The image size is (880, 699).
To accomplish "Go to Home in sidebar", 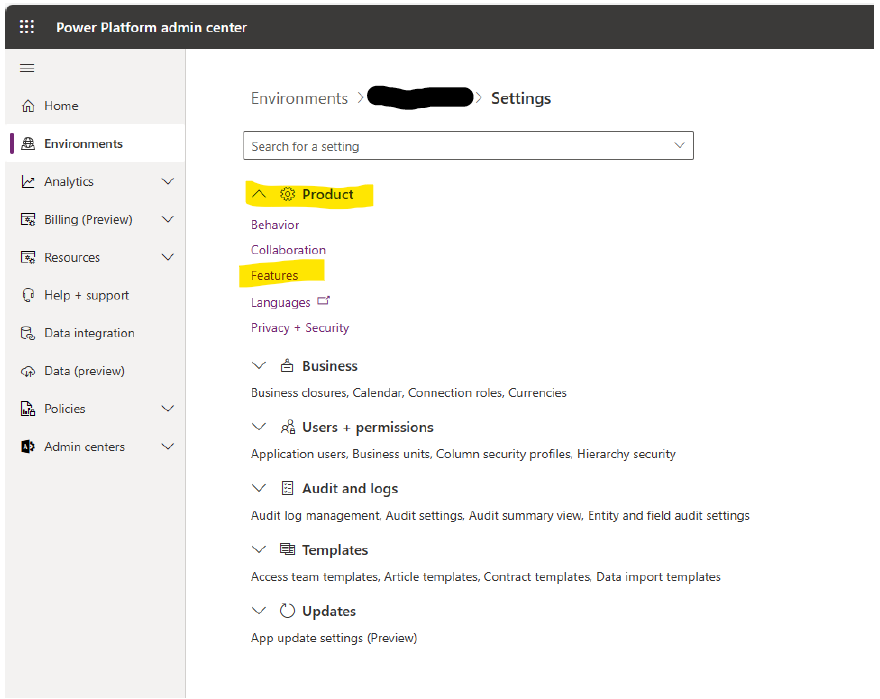I will (x=95, y=106).
